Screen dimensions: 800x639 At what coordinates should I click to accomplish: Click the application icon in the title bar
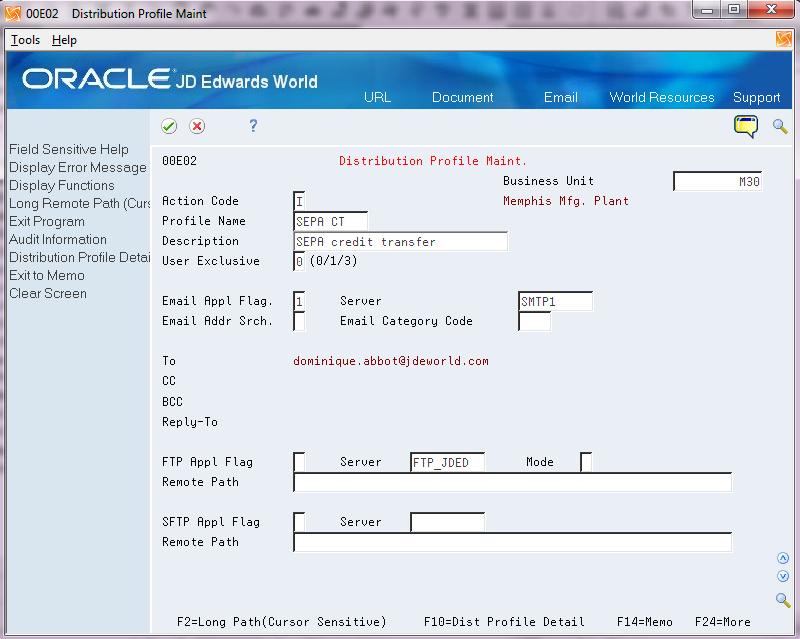(13, 13)
